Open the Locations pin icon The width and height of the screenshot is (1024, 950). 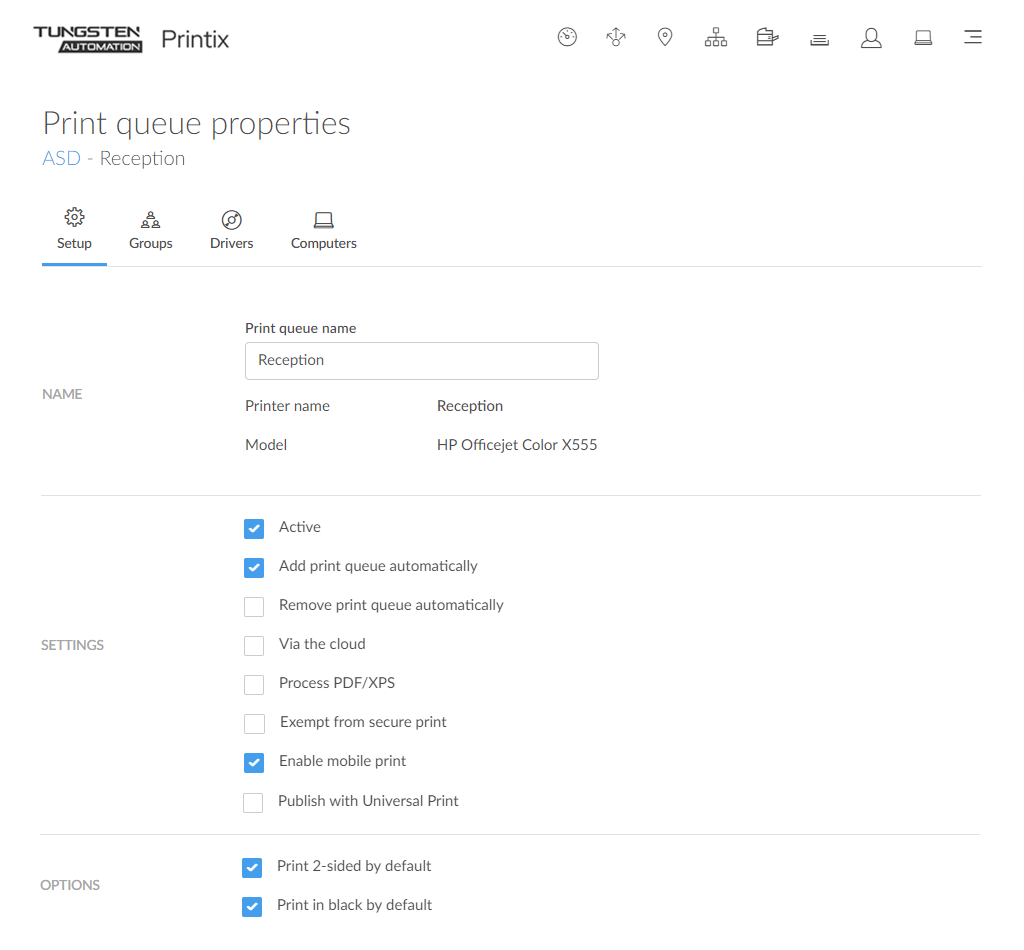(x=665, y=38)
